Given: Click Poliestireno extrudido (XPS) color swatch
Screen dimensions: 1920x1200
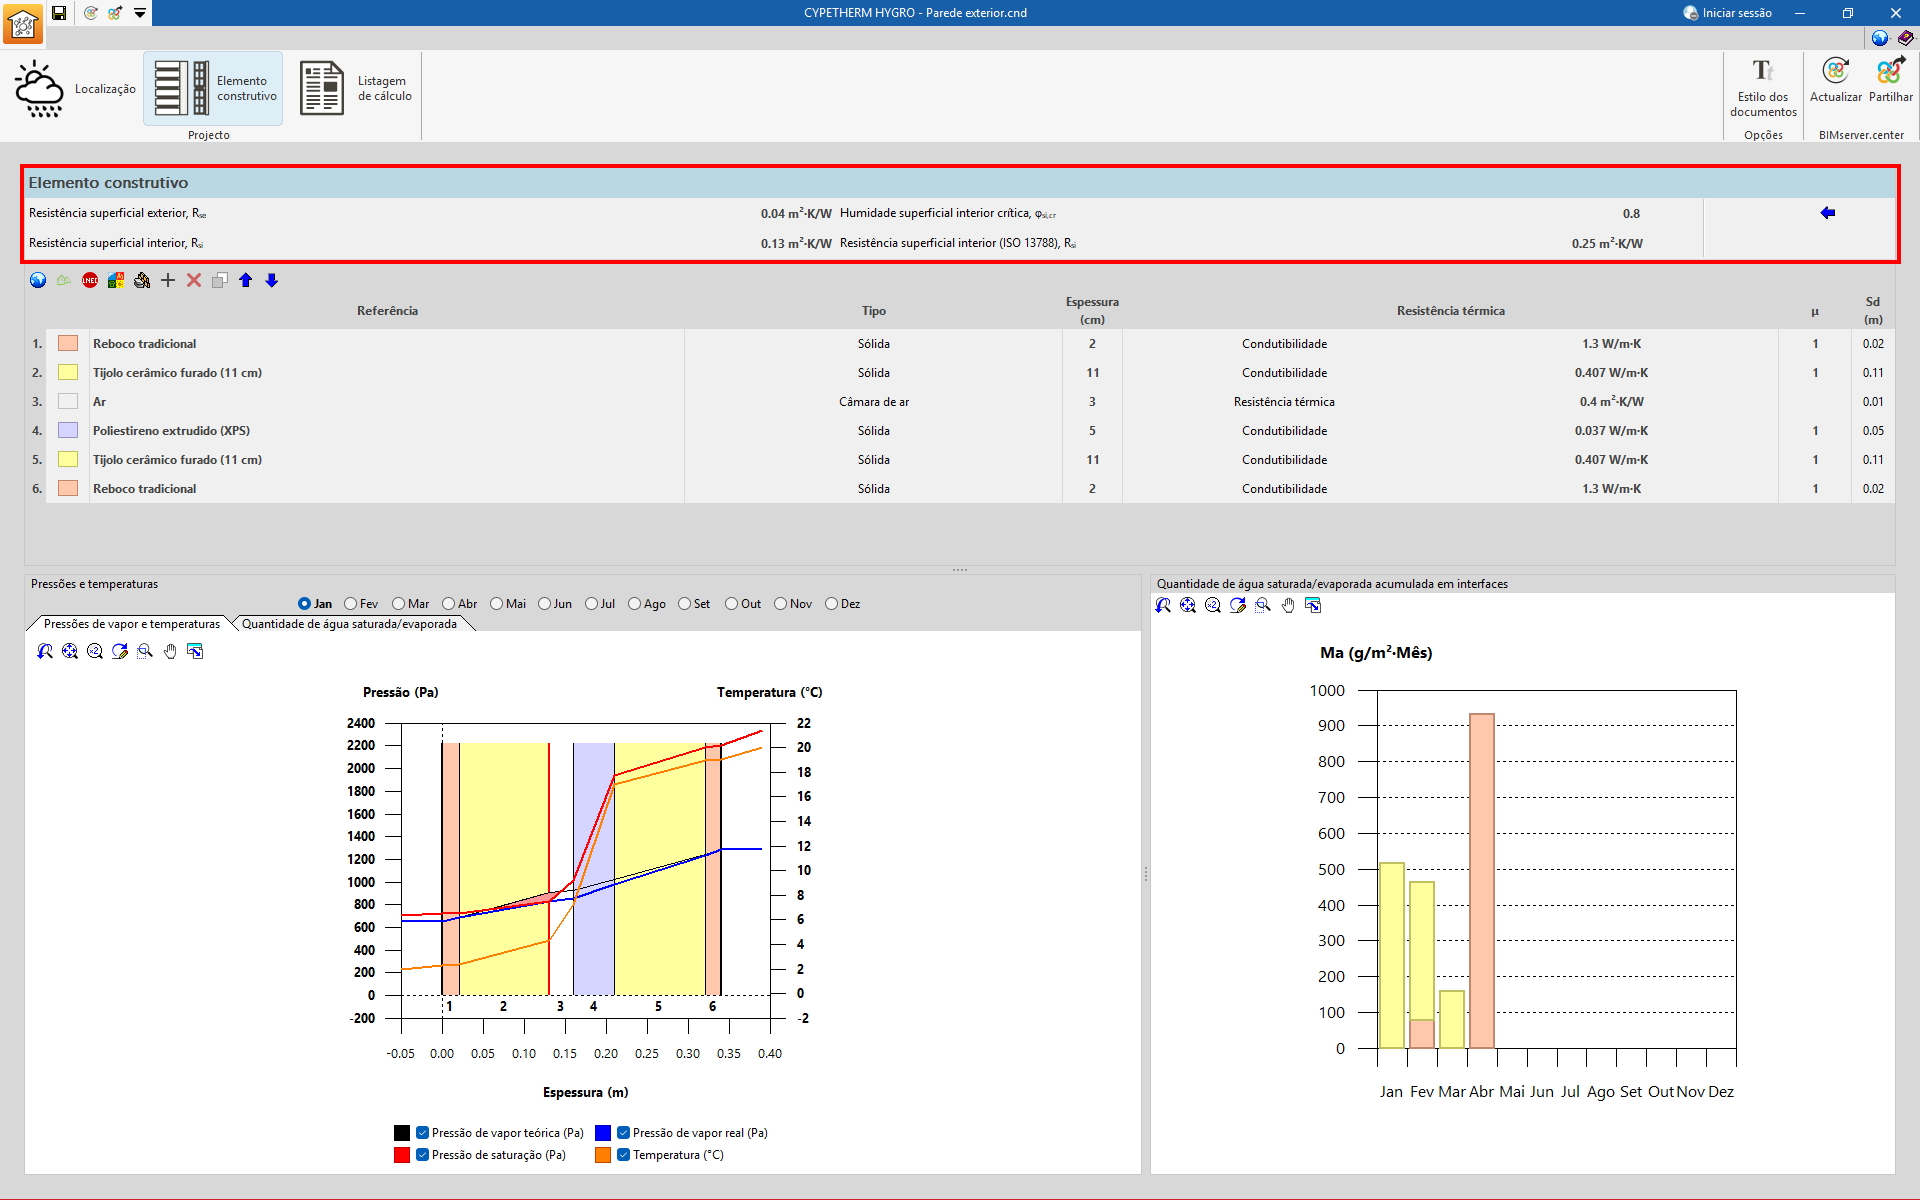Looking at the screenshot, I should [x=68, y=431].
